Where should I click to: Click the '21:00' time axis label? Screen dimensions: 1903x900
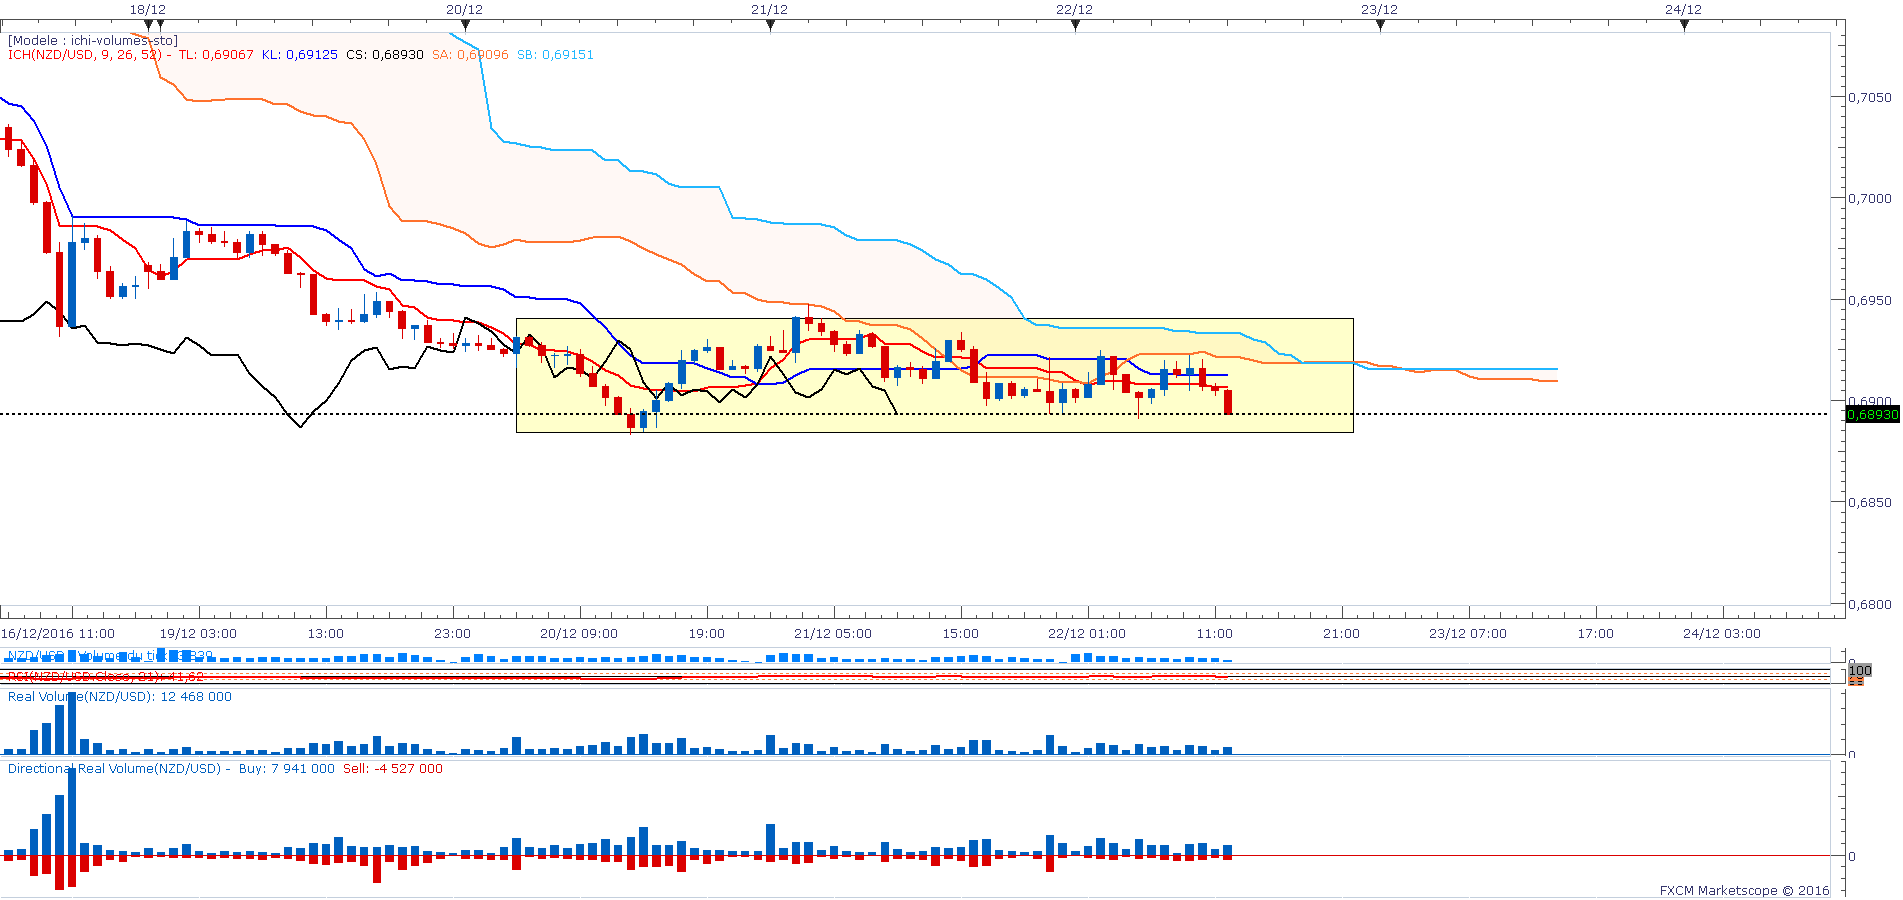[1342, 633]
